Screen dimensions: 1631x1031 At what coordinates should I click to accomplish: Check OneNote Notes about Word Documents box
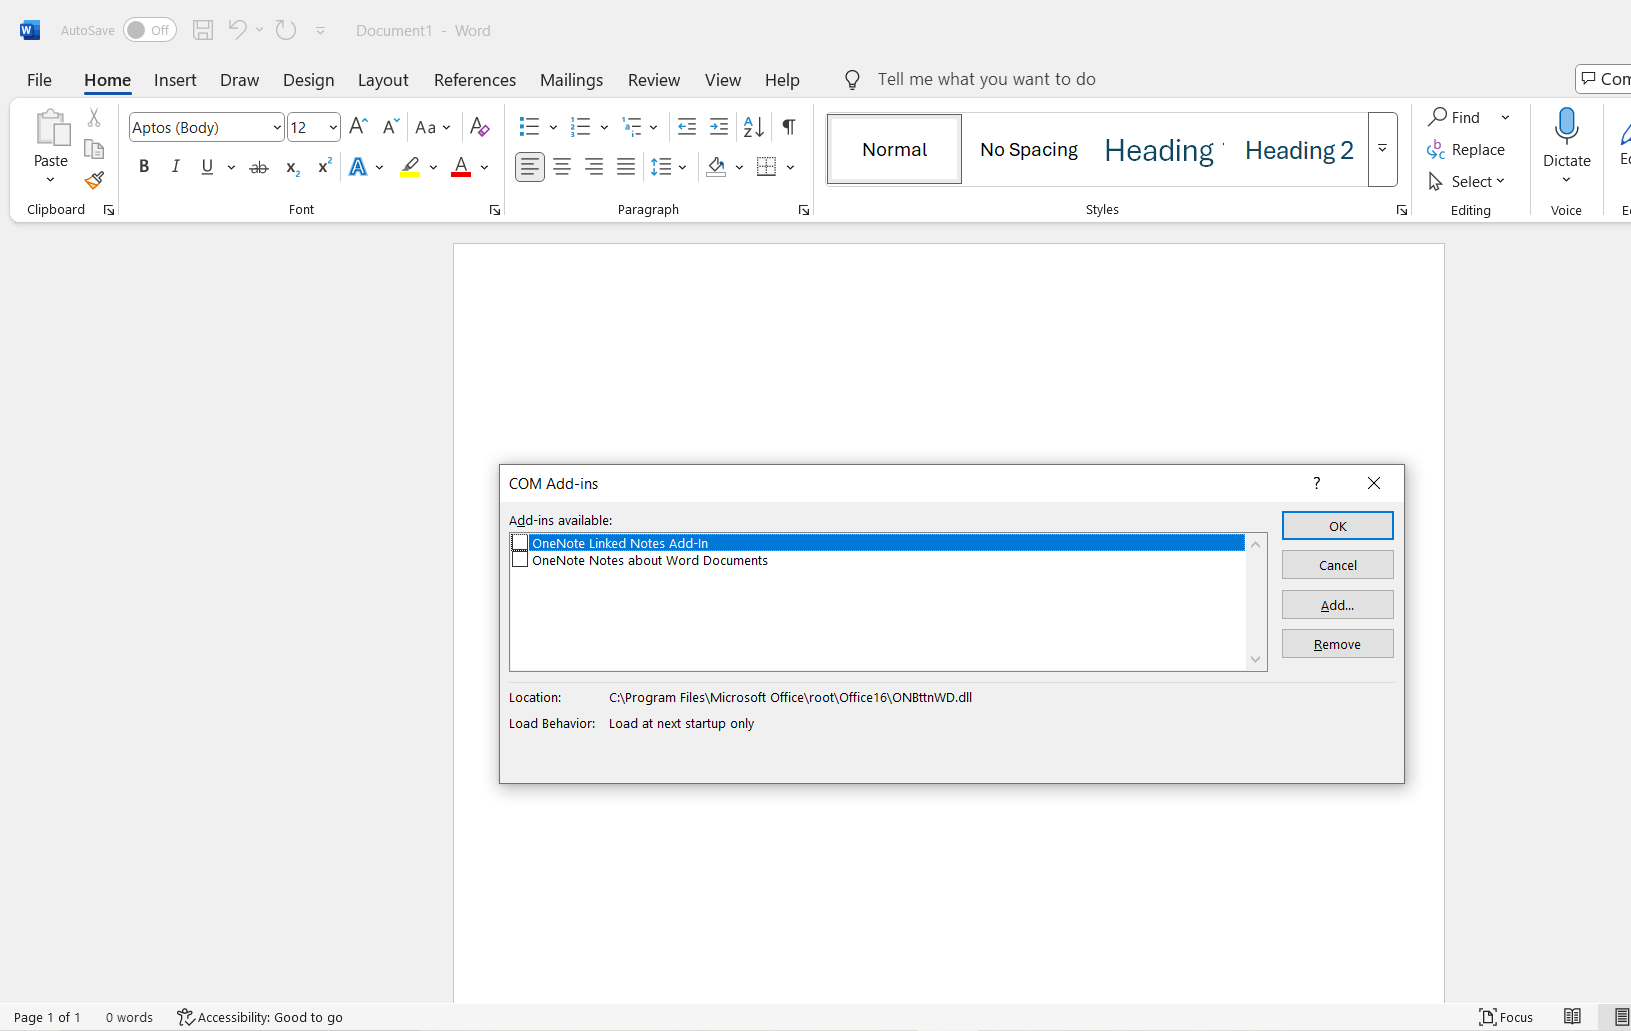tap(520, 560)
